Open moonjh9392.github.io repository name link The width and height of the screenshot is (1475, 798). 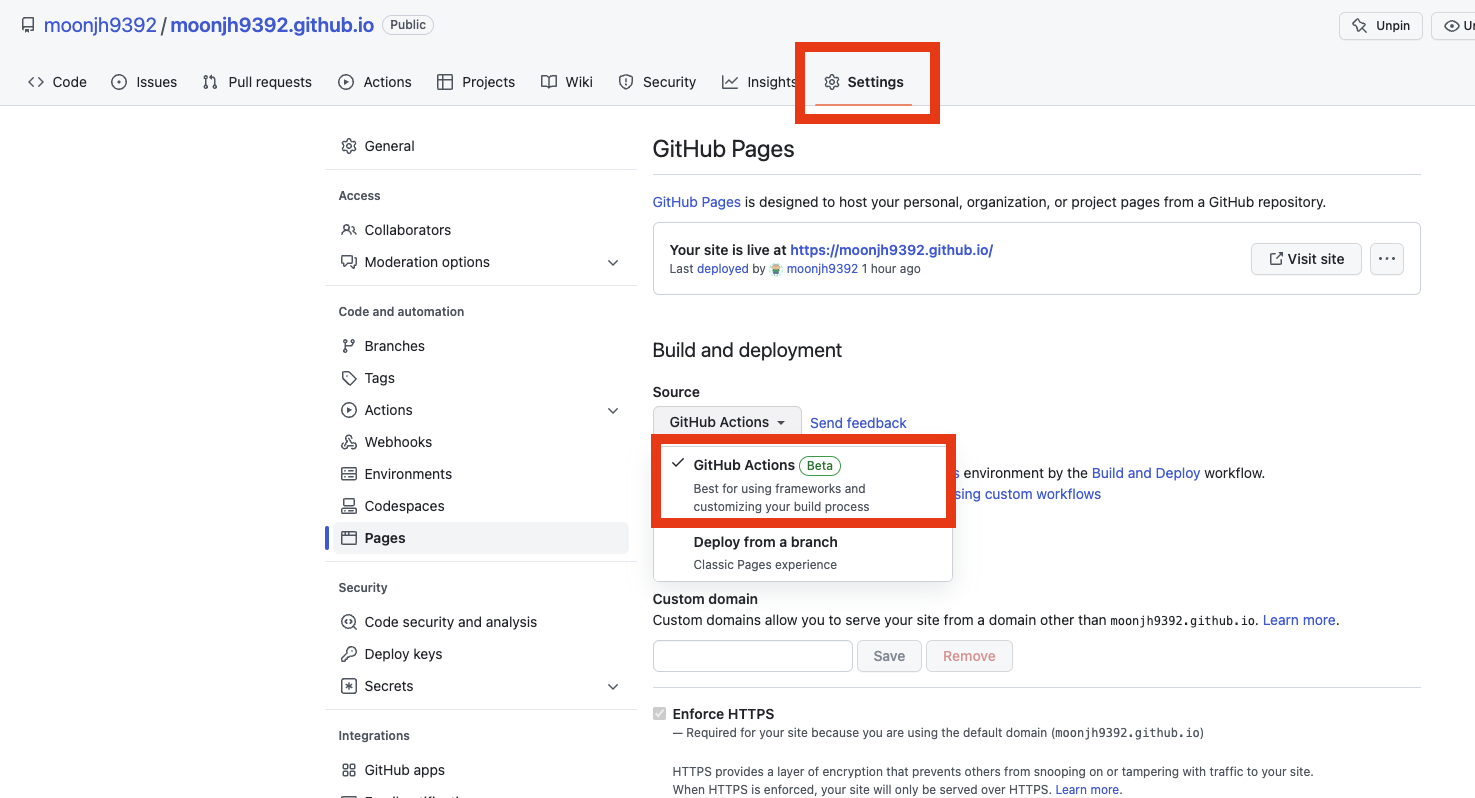pyautogui.click(x=272, y=25)
